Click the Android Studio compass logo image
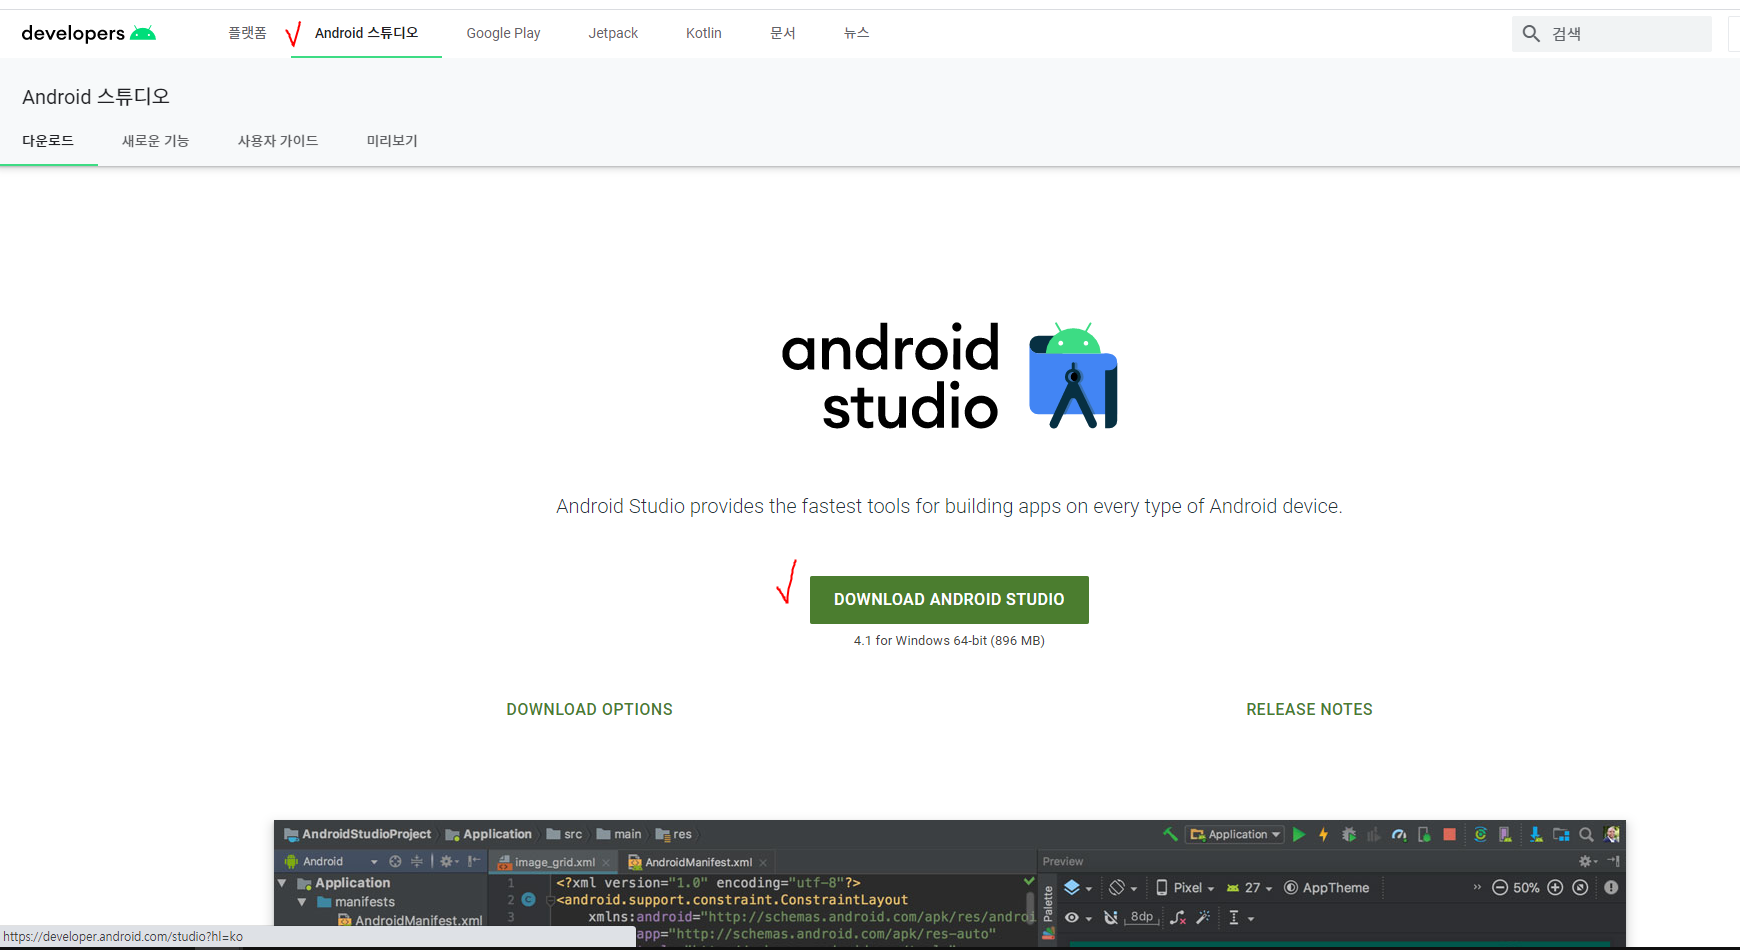Screen dimensions: 1740x950 pyautogui.click(x=1073, y=376)
